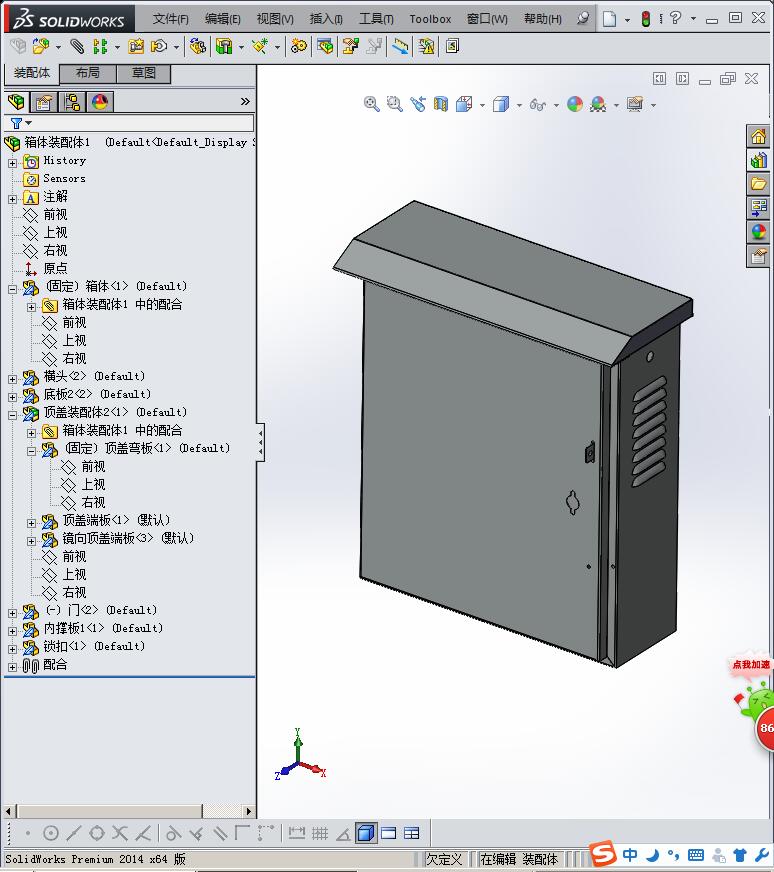Open the 窗口(W) menu
The width and height of the screenshot is (774, 872).
487,19
